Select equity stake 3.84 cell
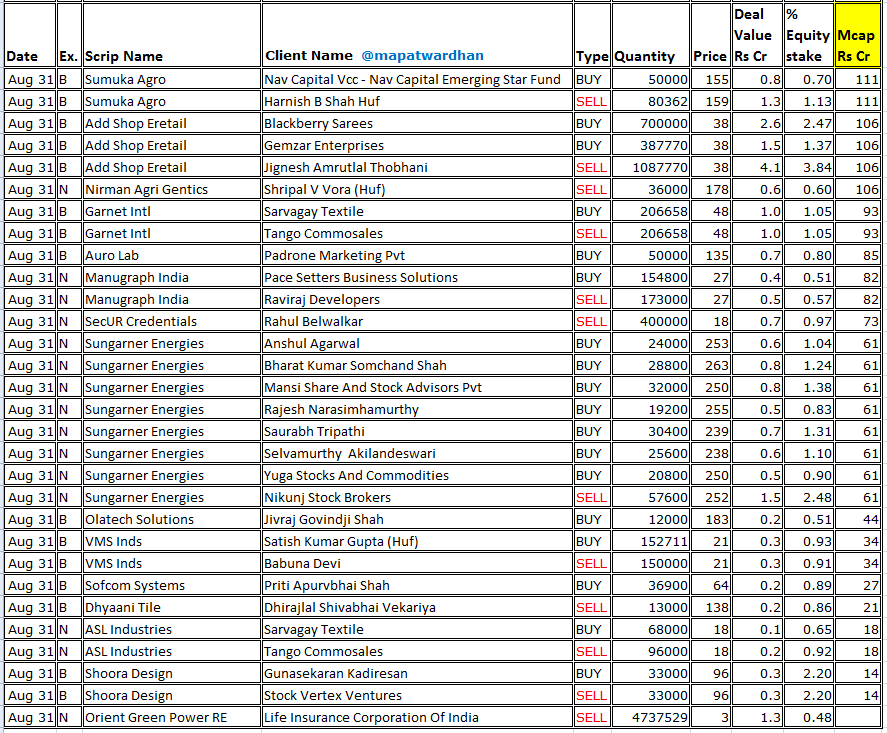The height and width of the screenshot is (733, 887). pyautogui.click(x=809, y=167)
